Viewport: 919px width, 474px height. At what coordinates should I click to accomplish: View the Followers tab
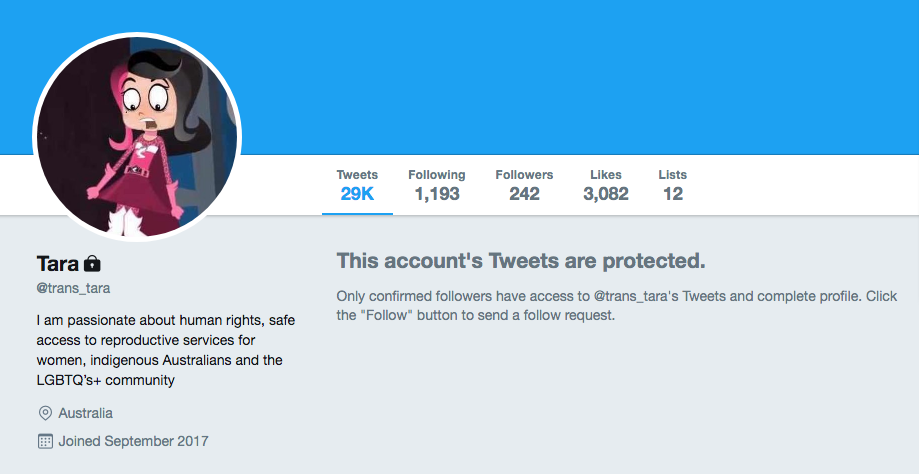pos(524,185)
